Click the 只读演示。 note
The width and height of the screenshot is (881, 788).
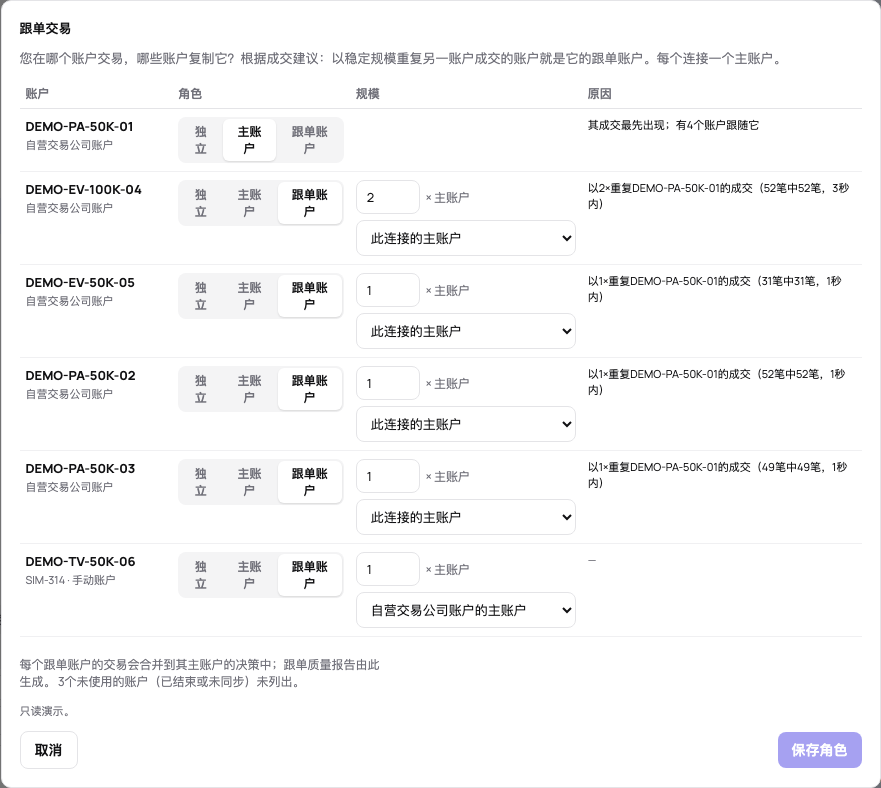[x=46, y=711]
